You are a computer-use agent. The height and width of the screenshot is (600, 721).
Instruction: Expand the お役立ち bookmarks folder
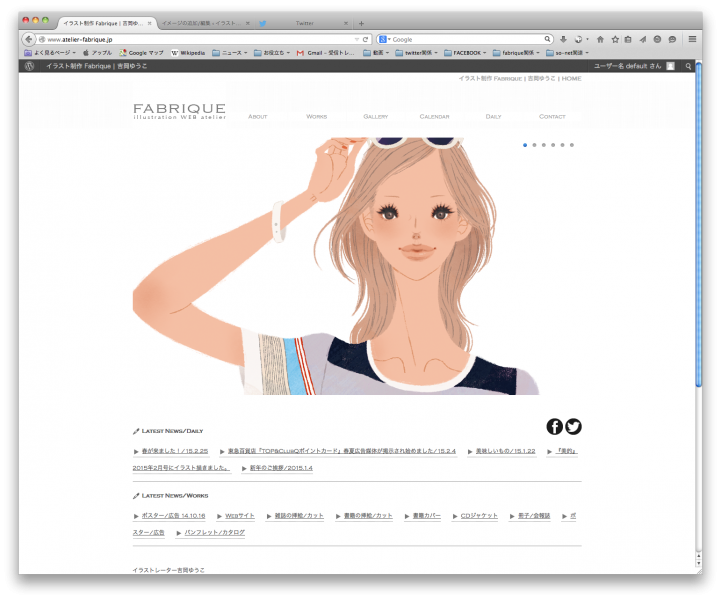(x=272, y=53)
